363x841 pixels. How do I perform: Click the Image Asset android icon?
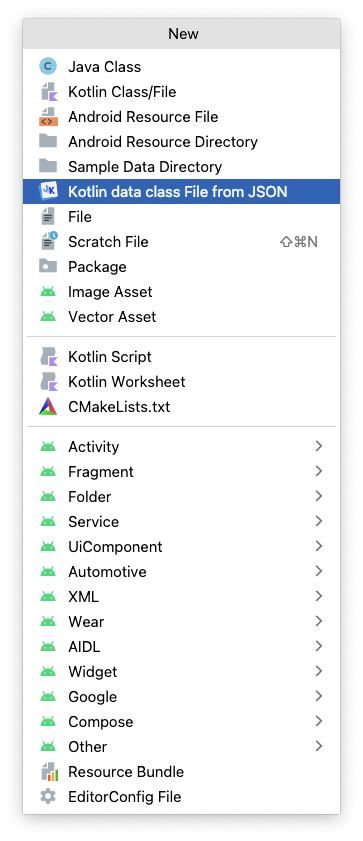click(x=48, y=292)
